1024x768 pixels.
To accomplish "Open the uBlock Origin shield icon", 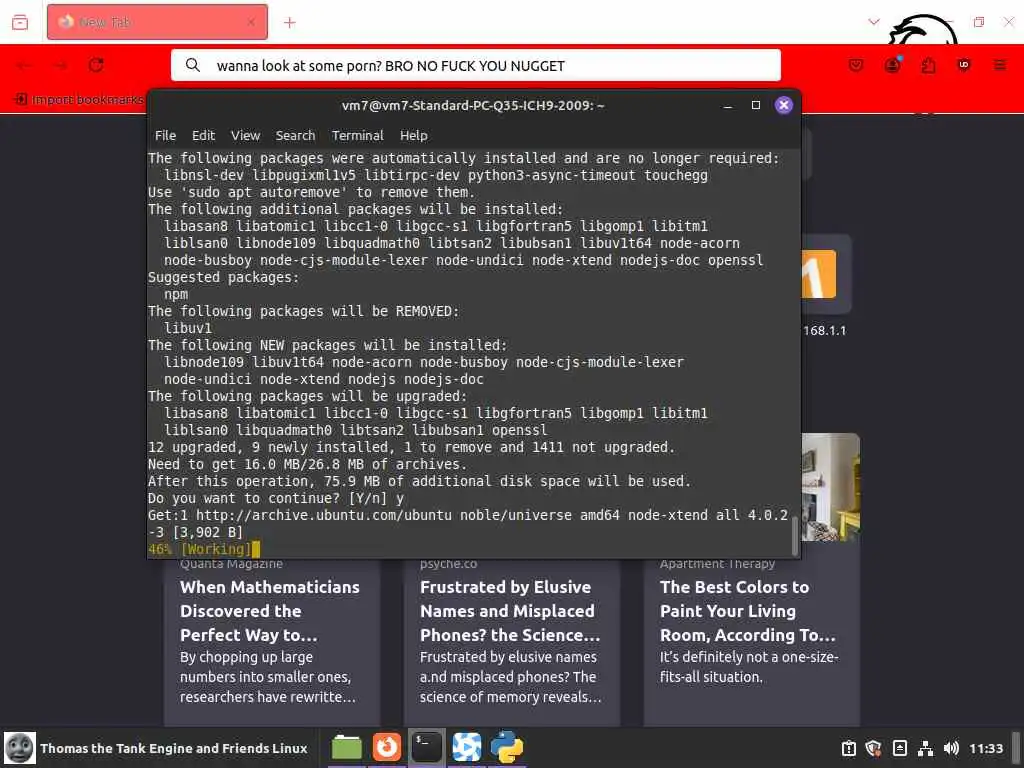I will pos(963,65).
